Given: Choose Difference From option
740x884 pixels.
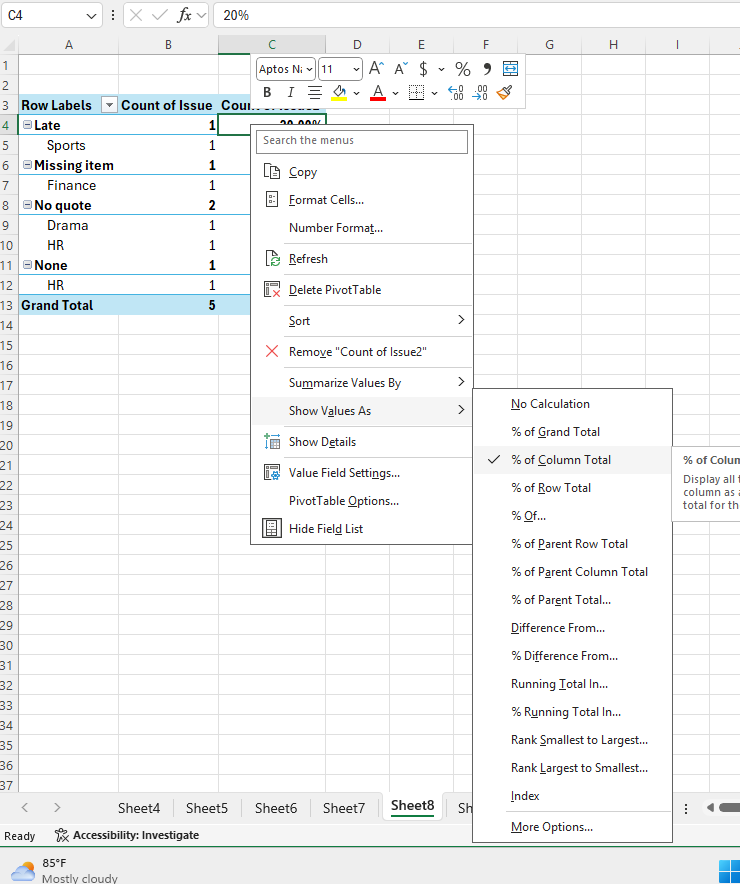Looking at the screenshot, I should 573,628.
